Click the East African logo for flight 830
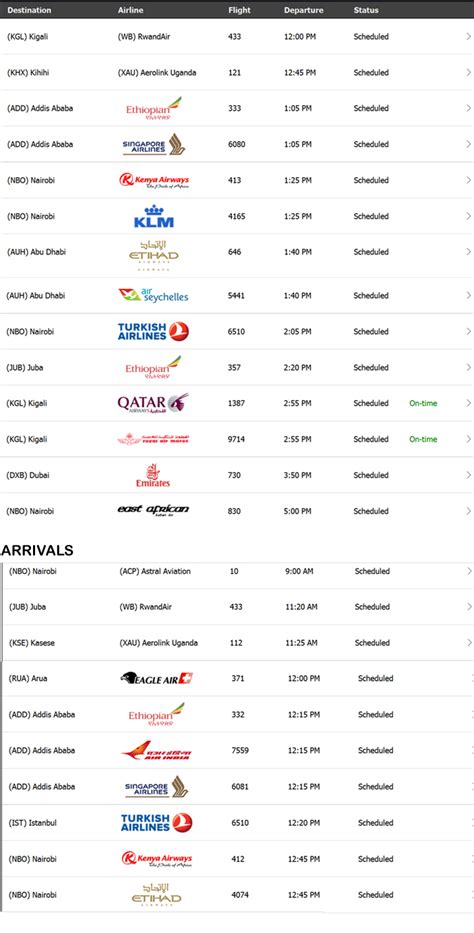Image resolution: width=474 pixels, height=933 pixels. [x=153, y=510]
